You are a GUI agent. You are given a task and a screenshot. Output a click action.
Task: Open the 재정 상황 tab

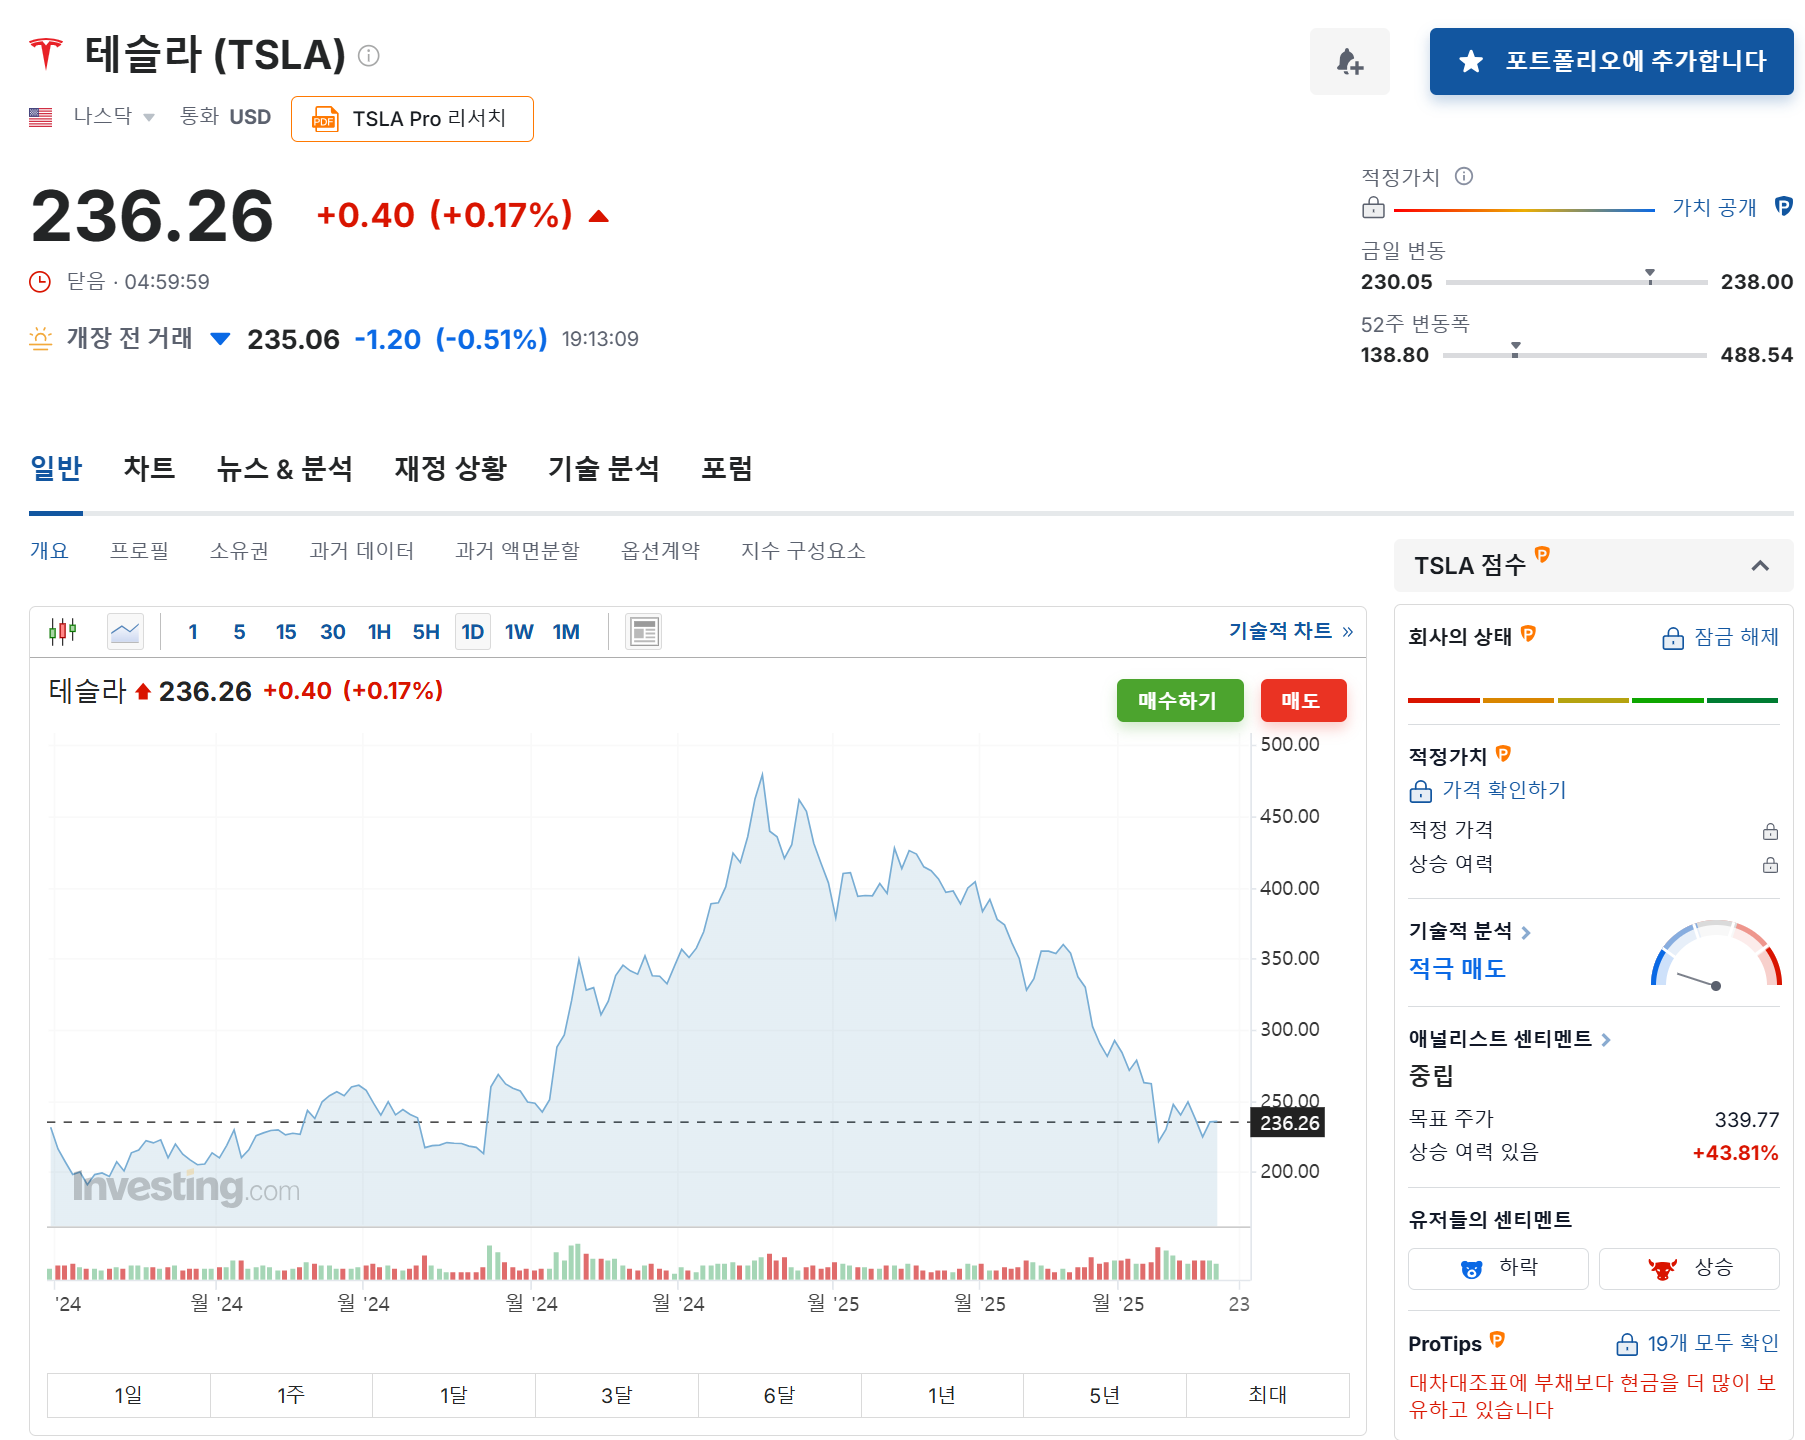tap(451, 468)
